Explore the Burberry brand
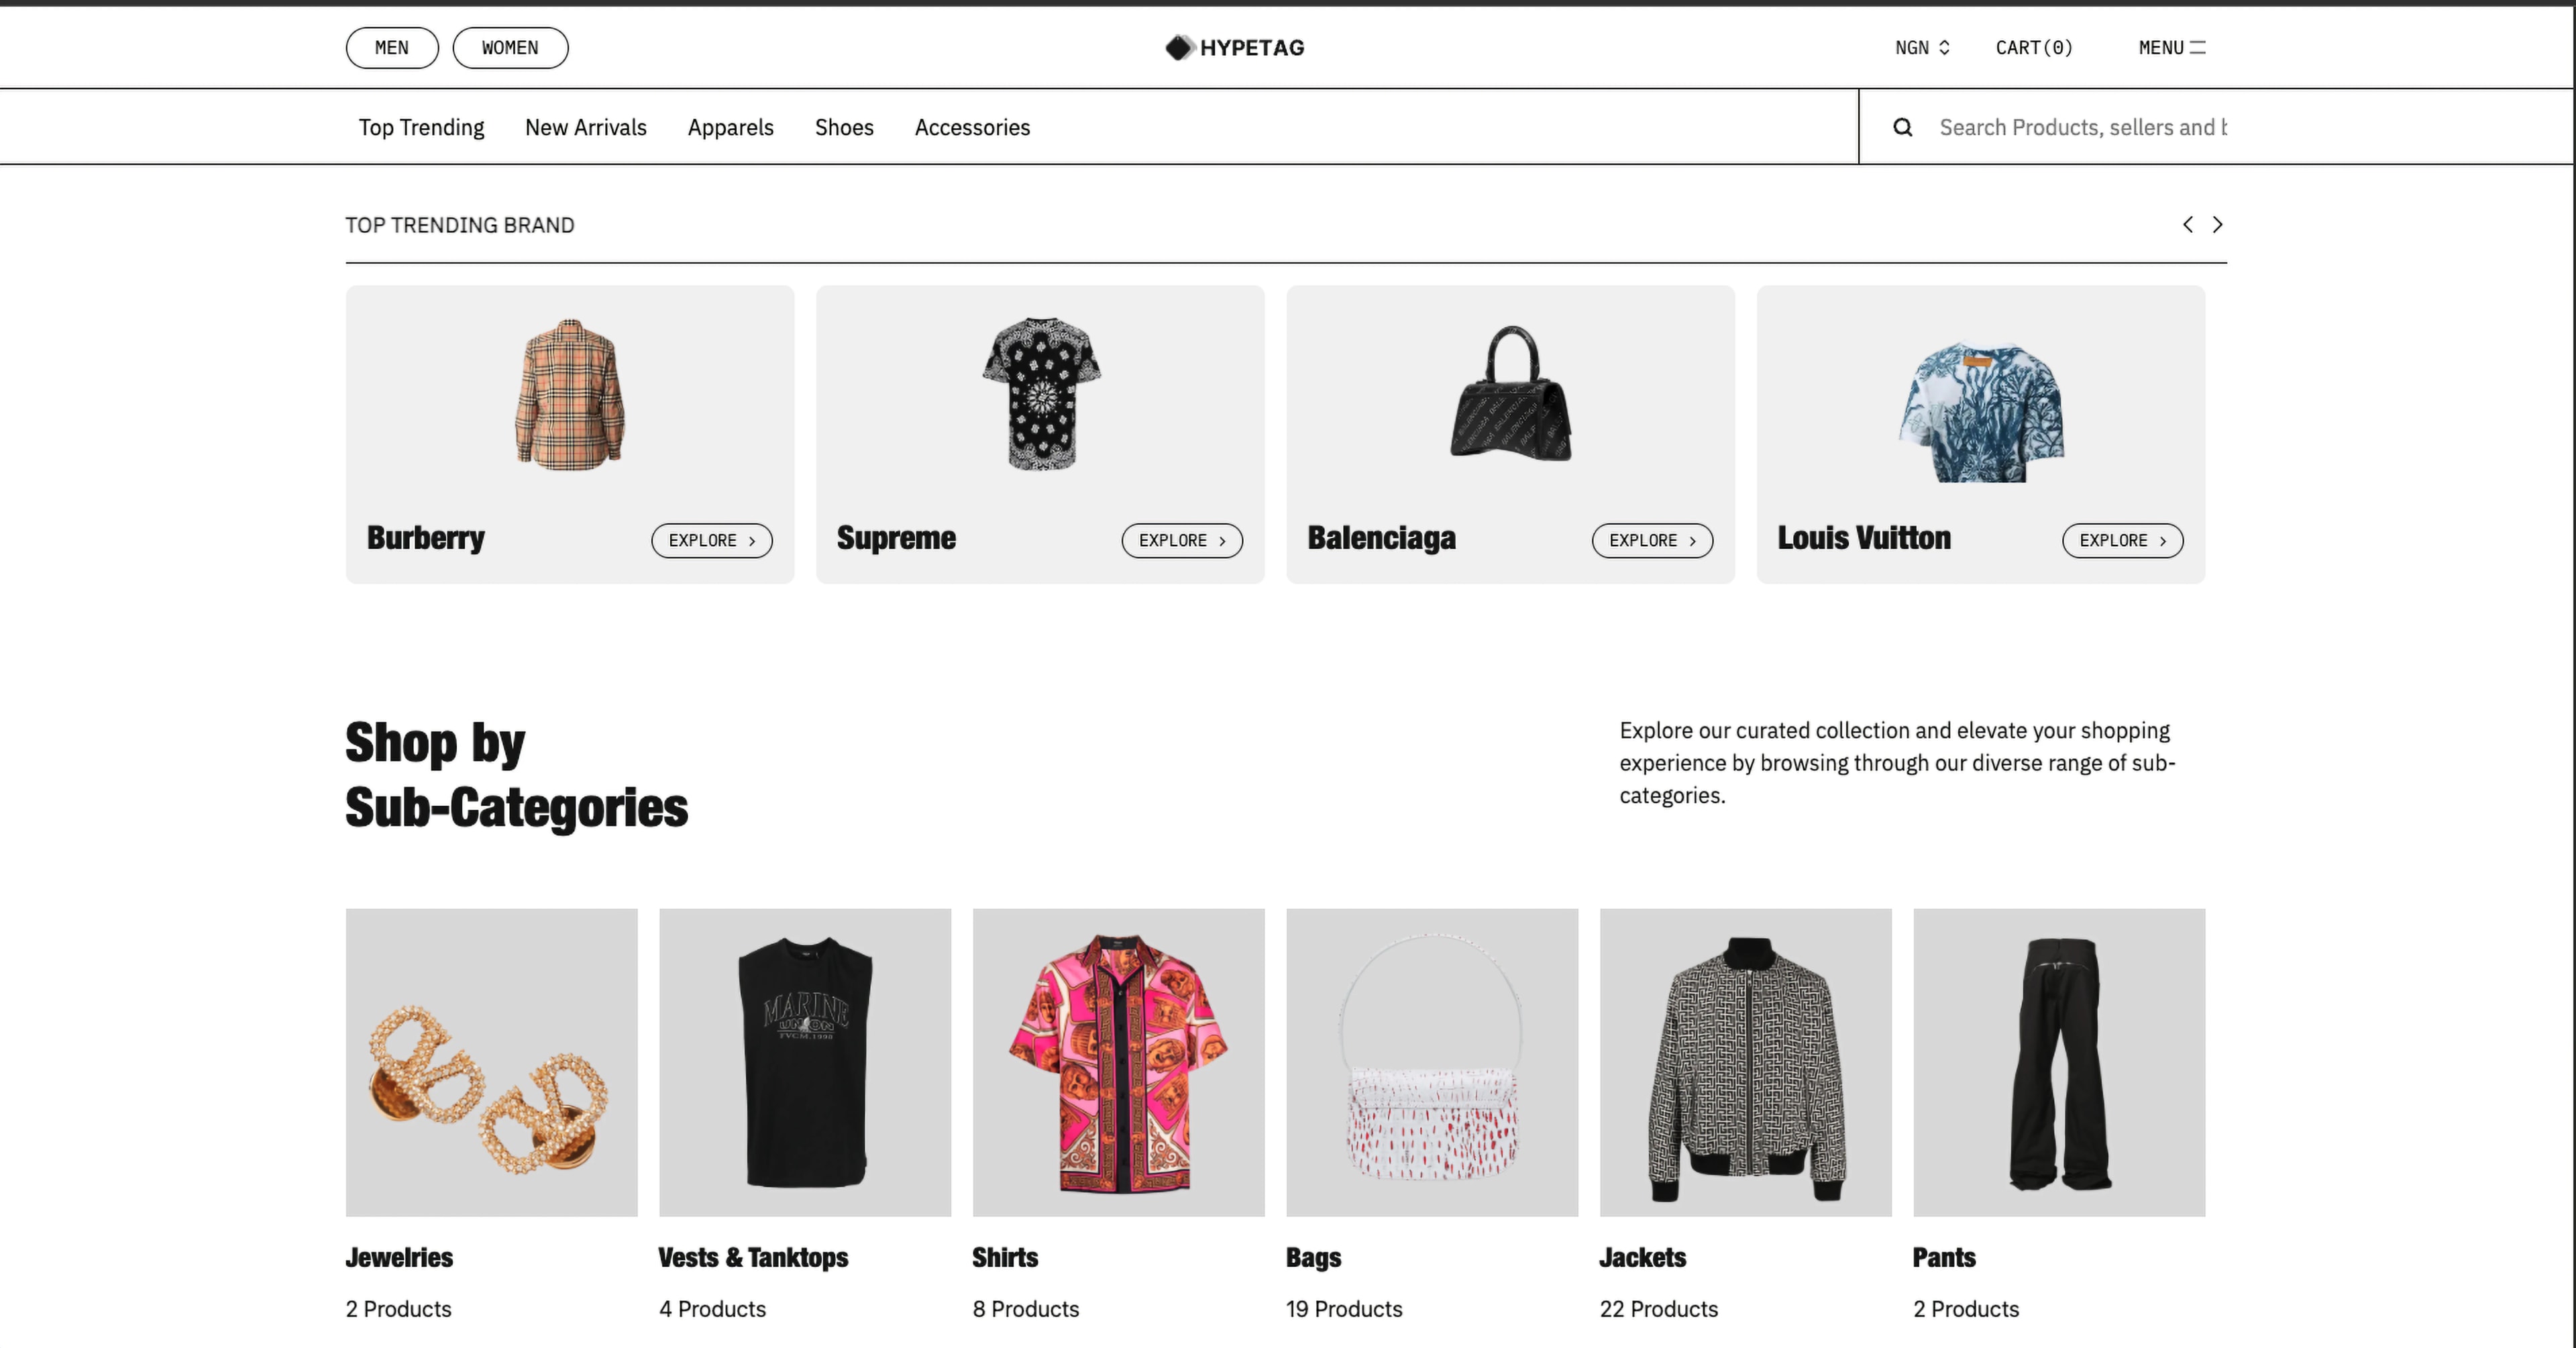Viewport: 2576px width, 1348px height. tap(712, 541)
